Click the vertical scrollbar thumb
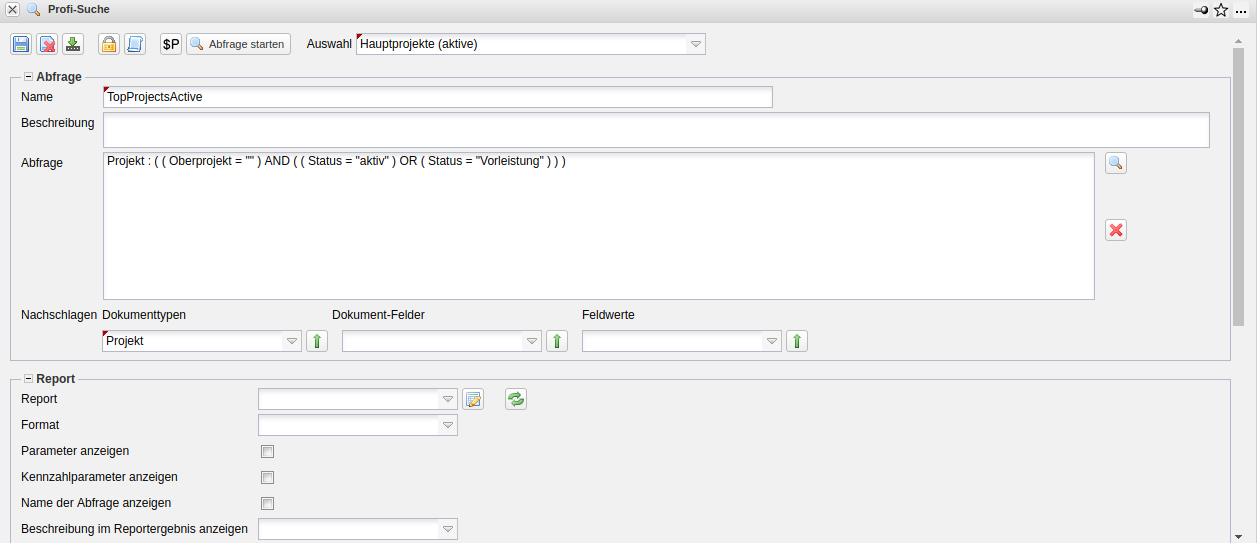 click(1238, 185)
